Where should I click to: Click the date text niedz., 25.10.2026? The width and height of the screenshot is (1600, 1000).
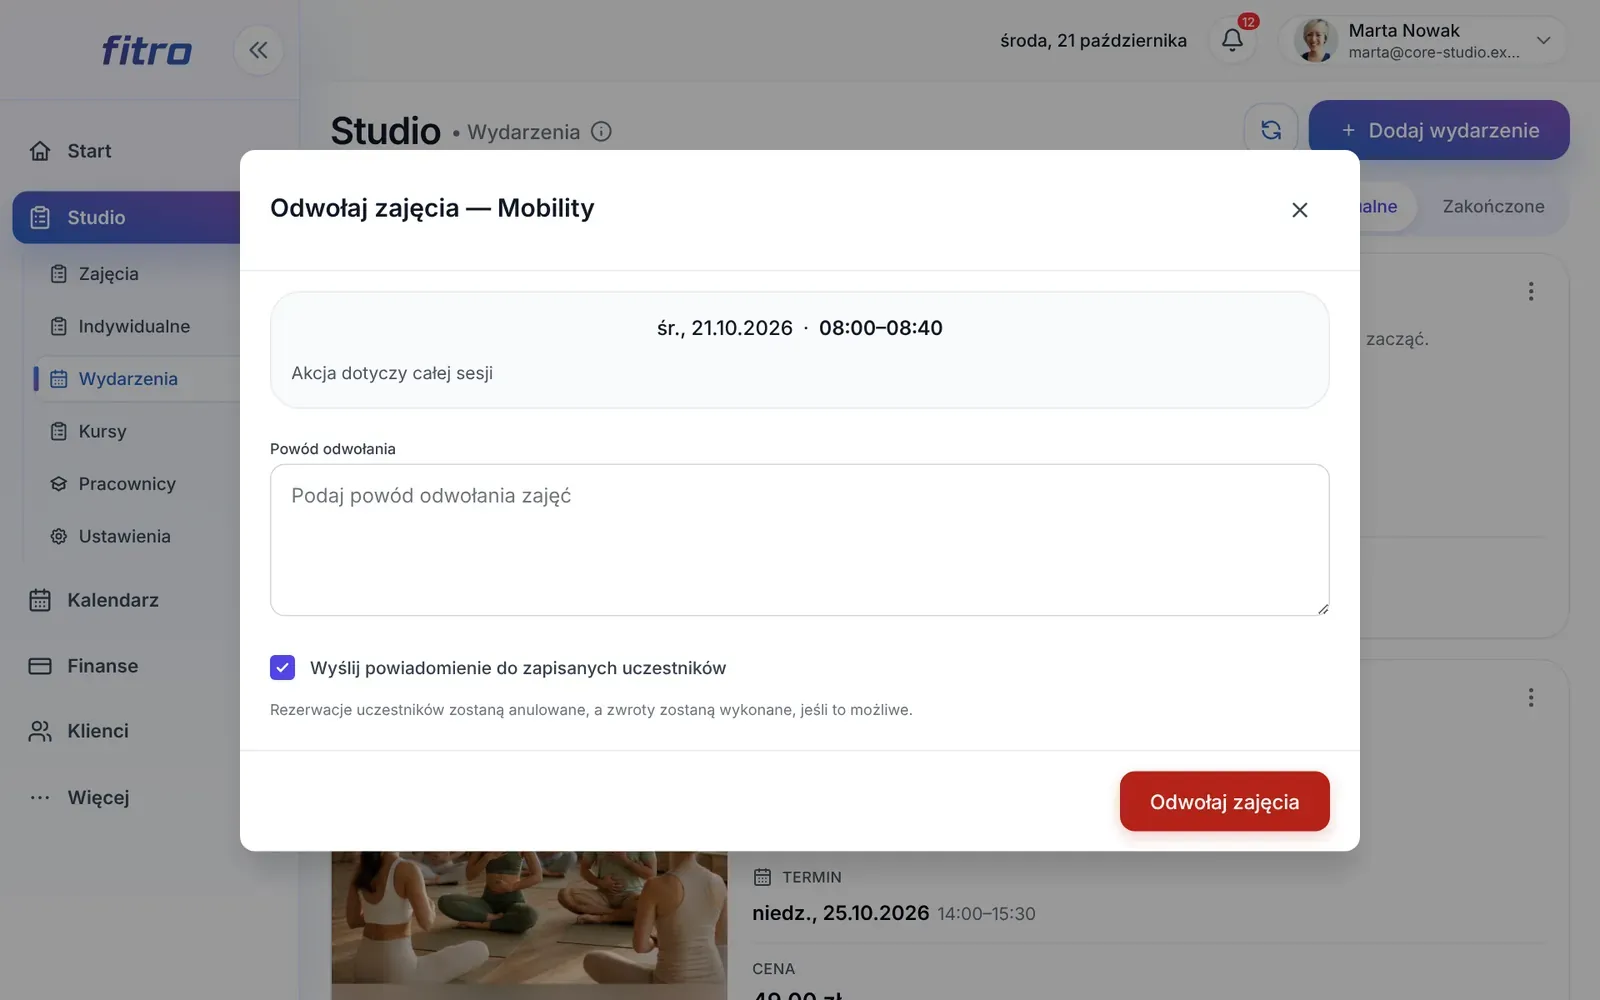coord(840,913)
